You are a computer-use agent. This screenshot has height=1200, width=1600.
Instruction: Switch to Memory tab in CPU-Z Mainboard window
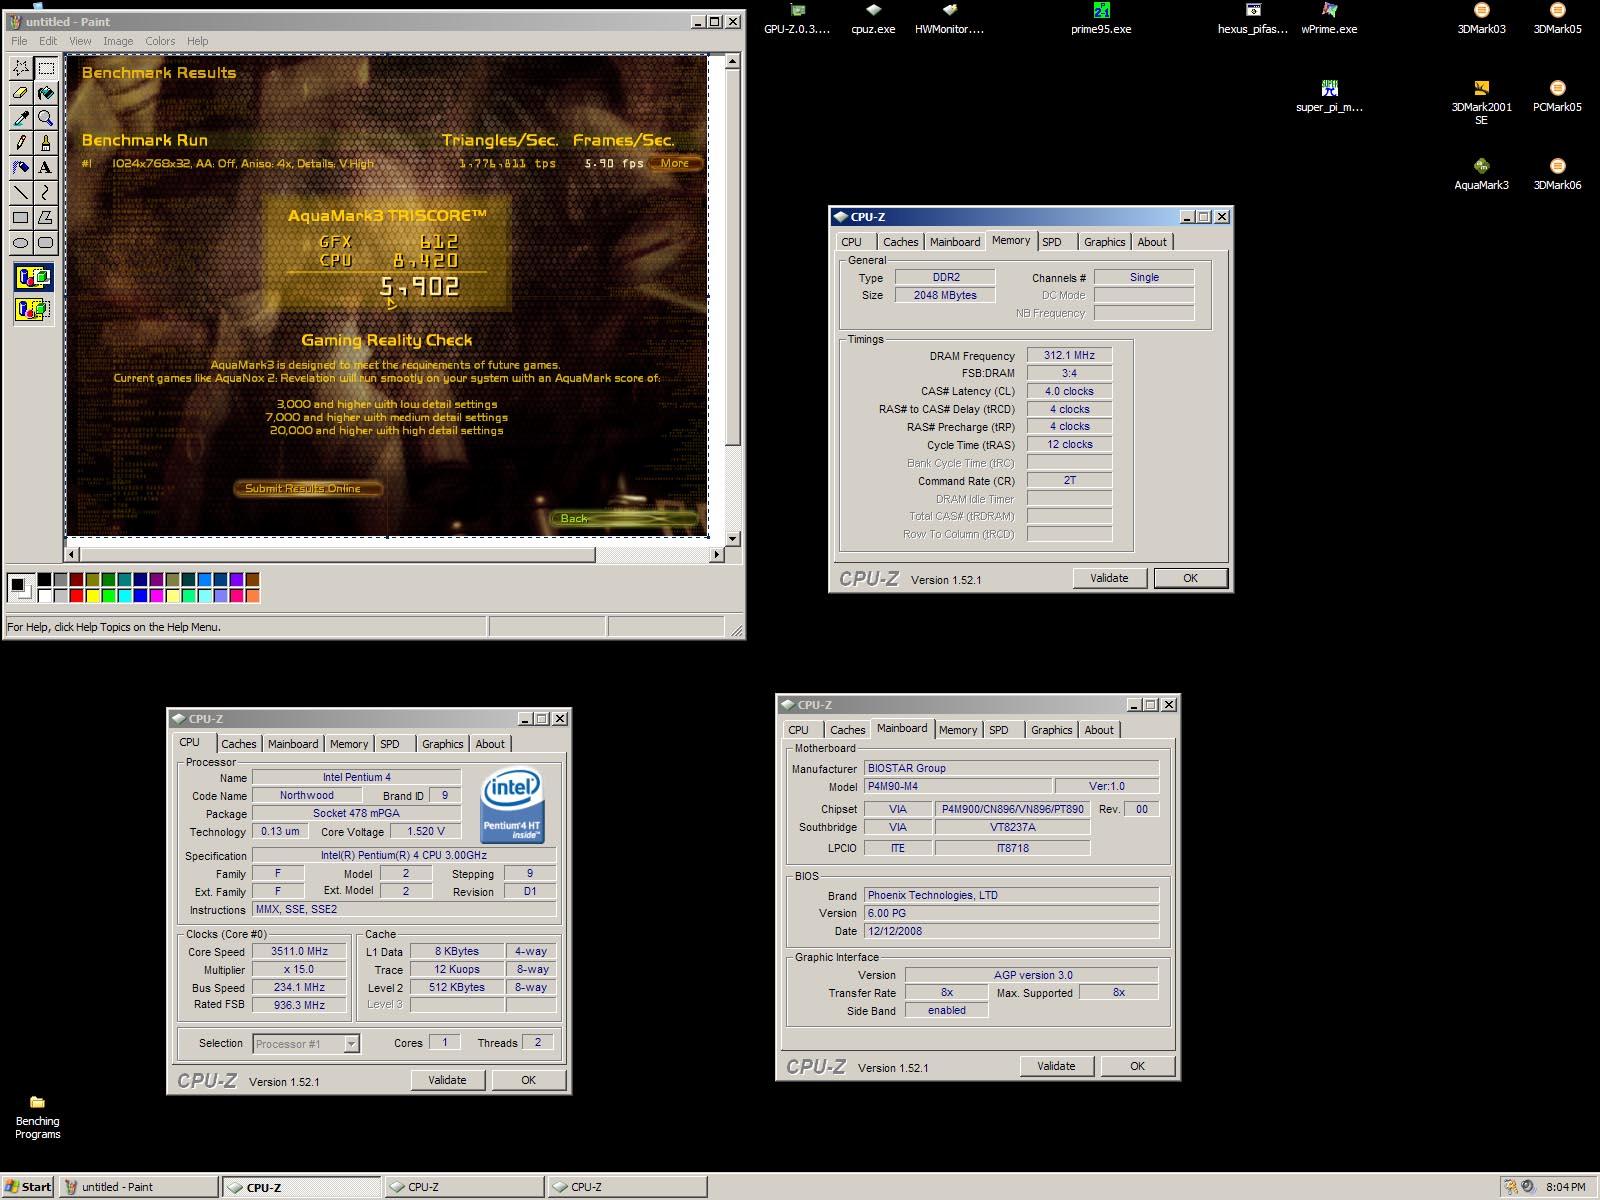pyautogui.click(x=958, y=730)
